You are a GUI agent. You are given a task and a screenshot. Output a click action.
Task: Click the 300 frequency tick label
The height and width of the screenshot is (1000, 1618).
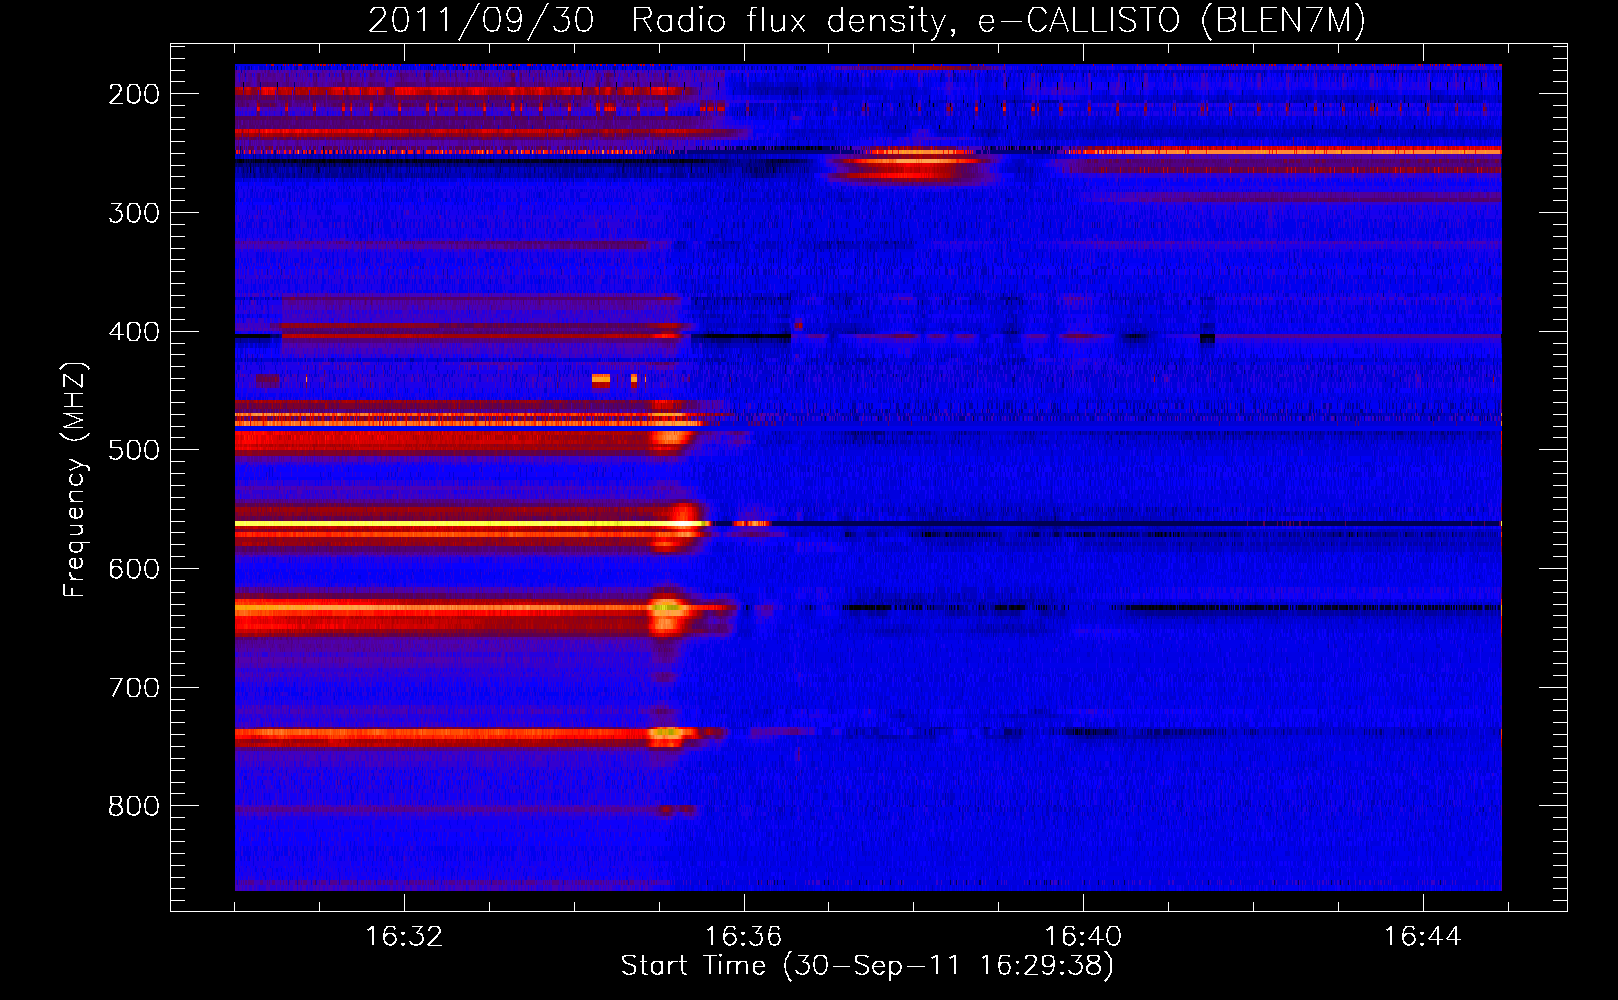(134, 213)
